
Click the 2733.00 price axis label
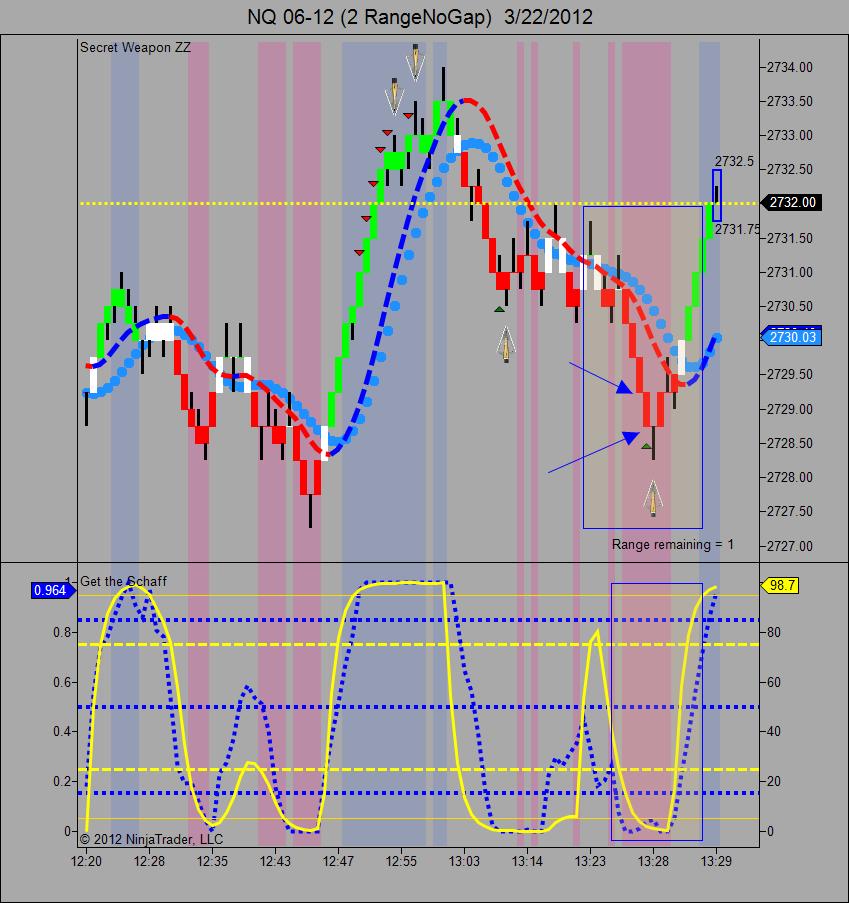point(790,135)
